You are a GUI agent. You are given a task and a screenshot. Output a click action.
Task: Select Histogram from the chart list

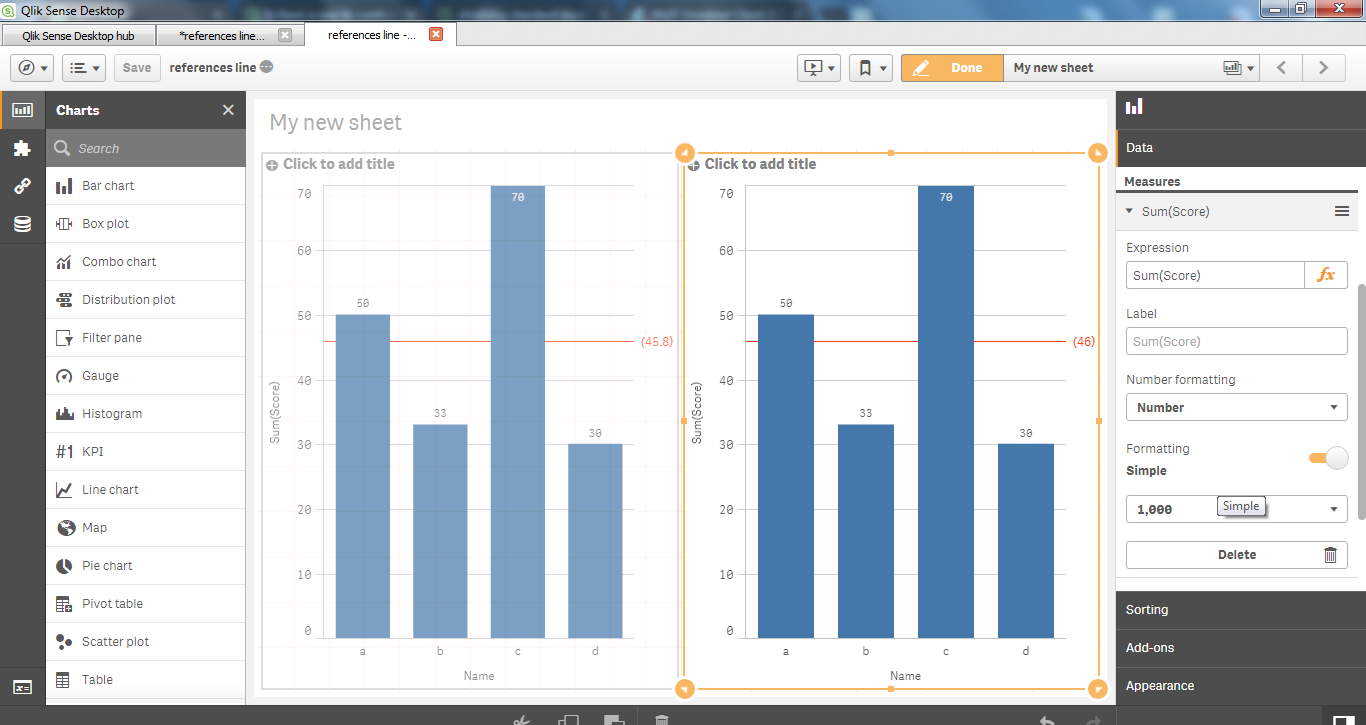[x=146, y=414]
